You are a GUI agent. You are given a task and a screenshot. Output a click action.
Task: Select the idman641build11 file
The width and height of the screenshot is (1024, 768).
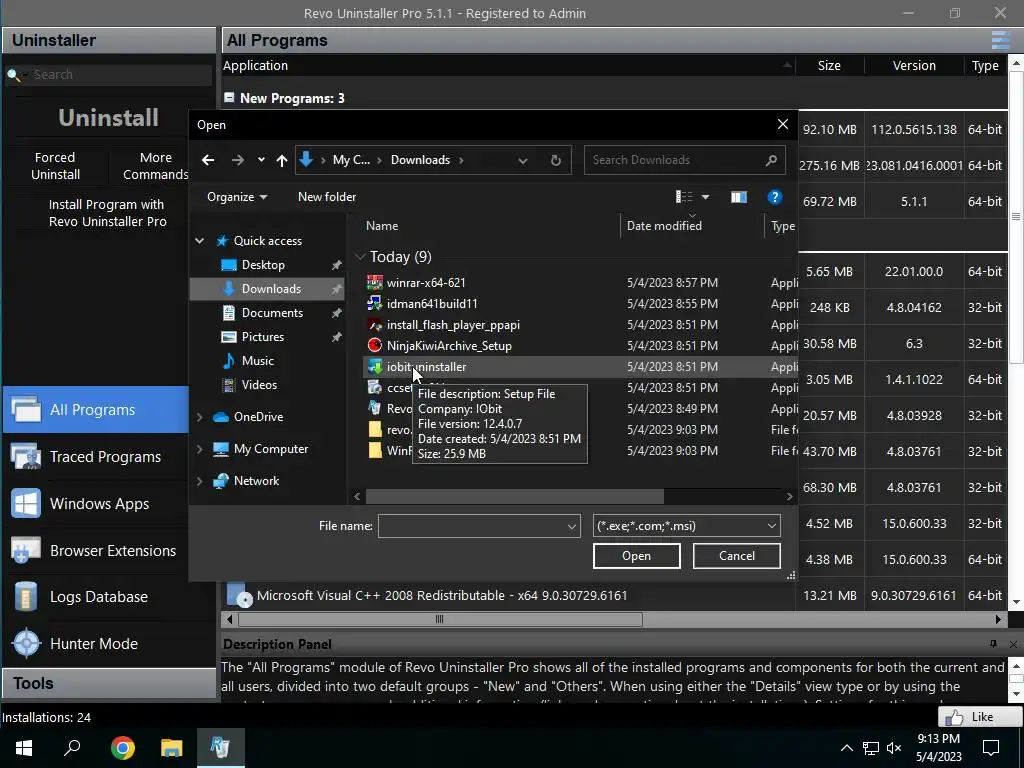432,304
